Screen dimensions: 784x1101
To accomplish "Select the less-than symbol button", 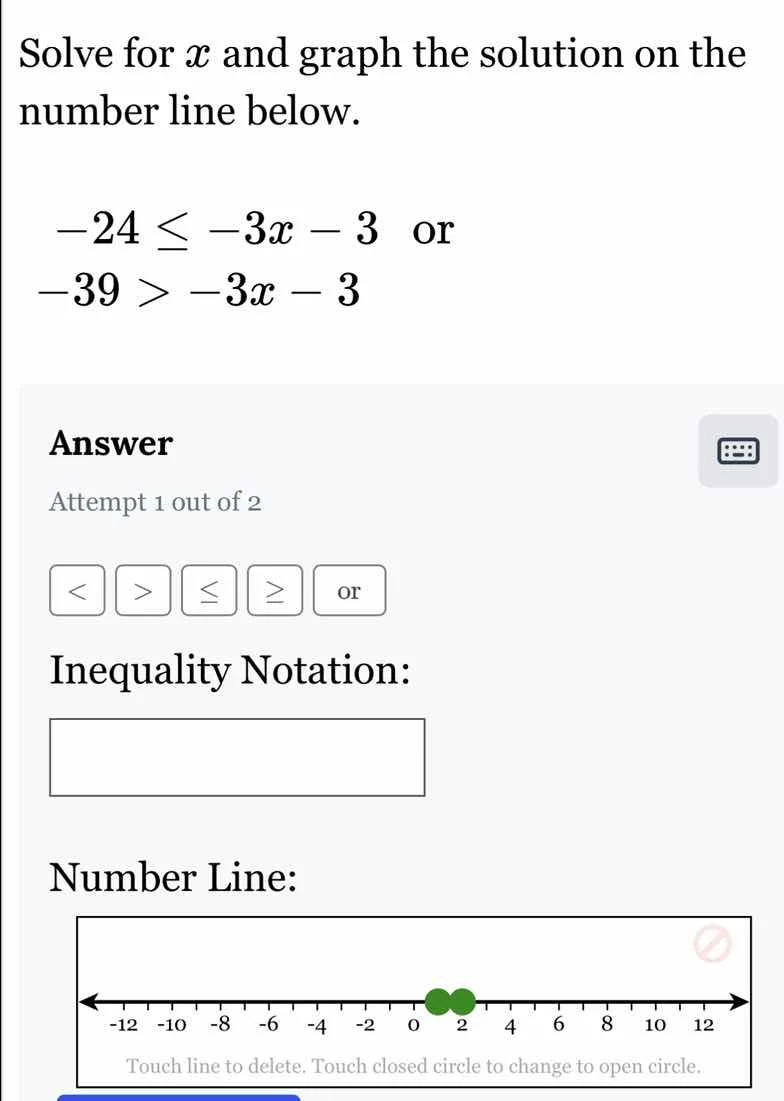I will [77, 591].
